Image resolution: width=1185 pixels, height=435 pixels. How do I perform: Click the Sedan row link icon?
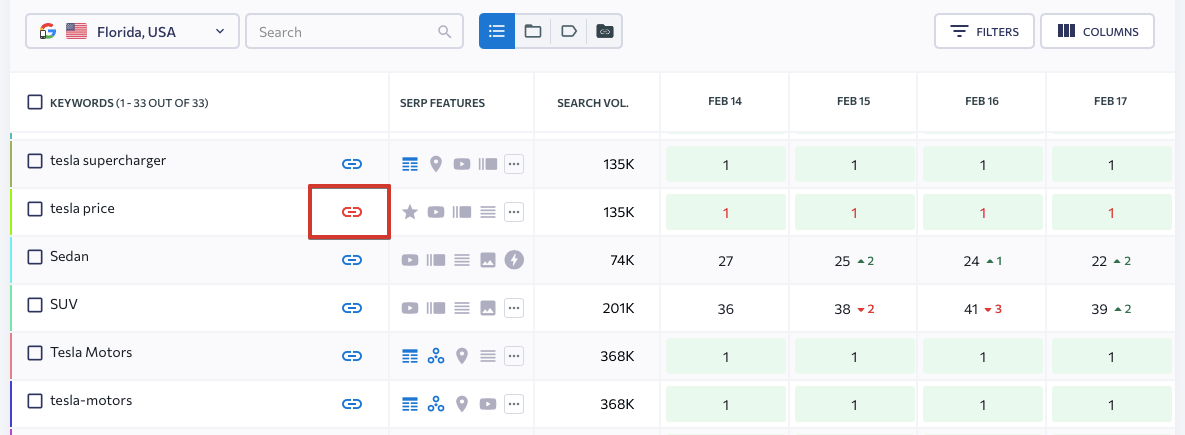point(352,260)
